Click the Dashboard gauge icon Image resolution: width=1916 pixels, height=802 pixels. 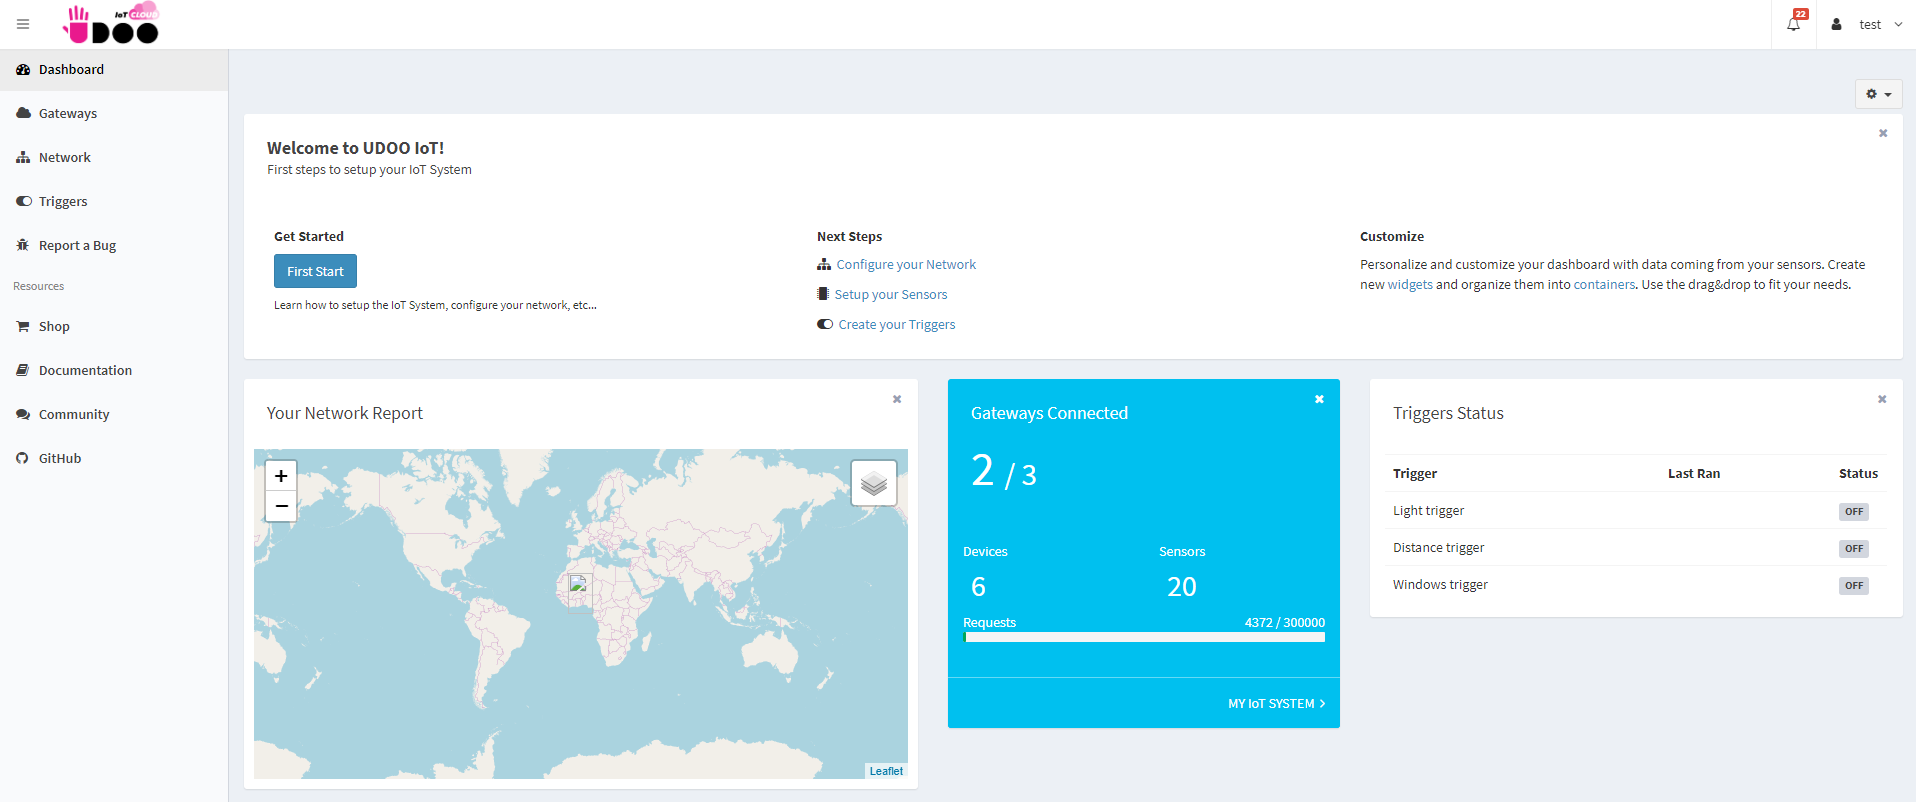(23, 69)
